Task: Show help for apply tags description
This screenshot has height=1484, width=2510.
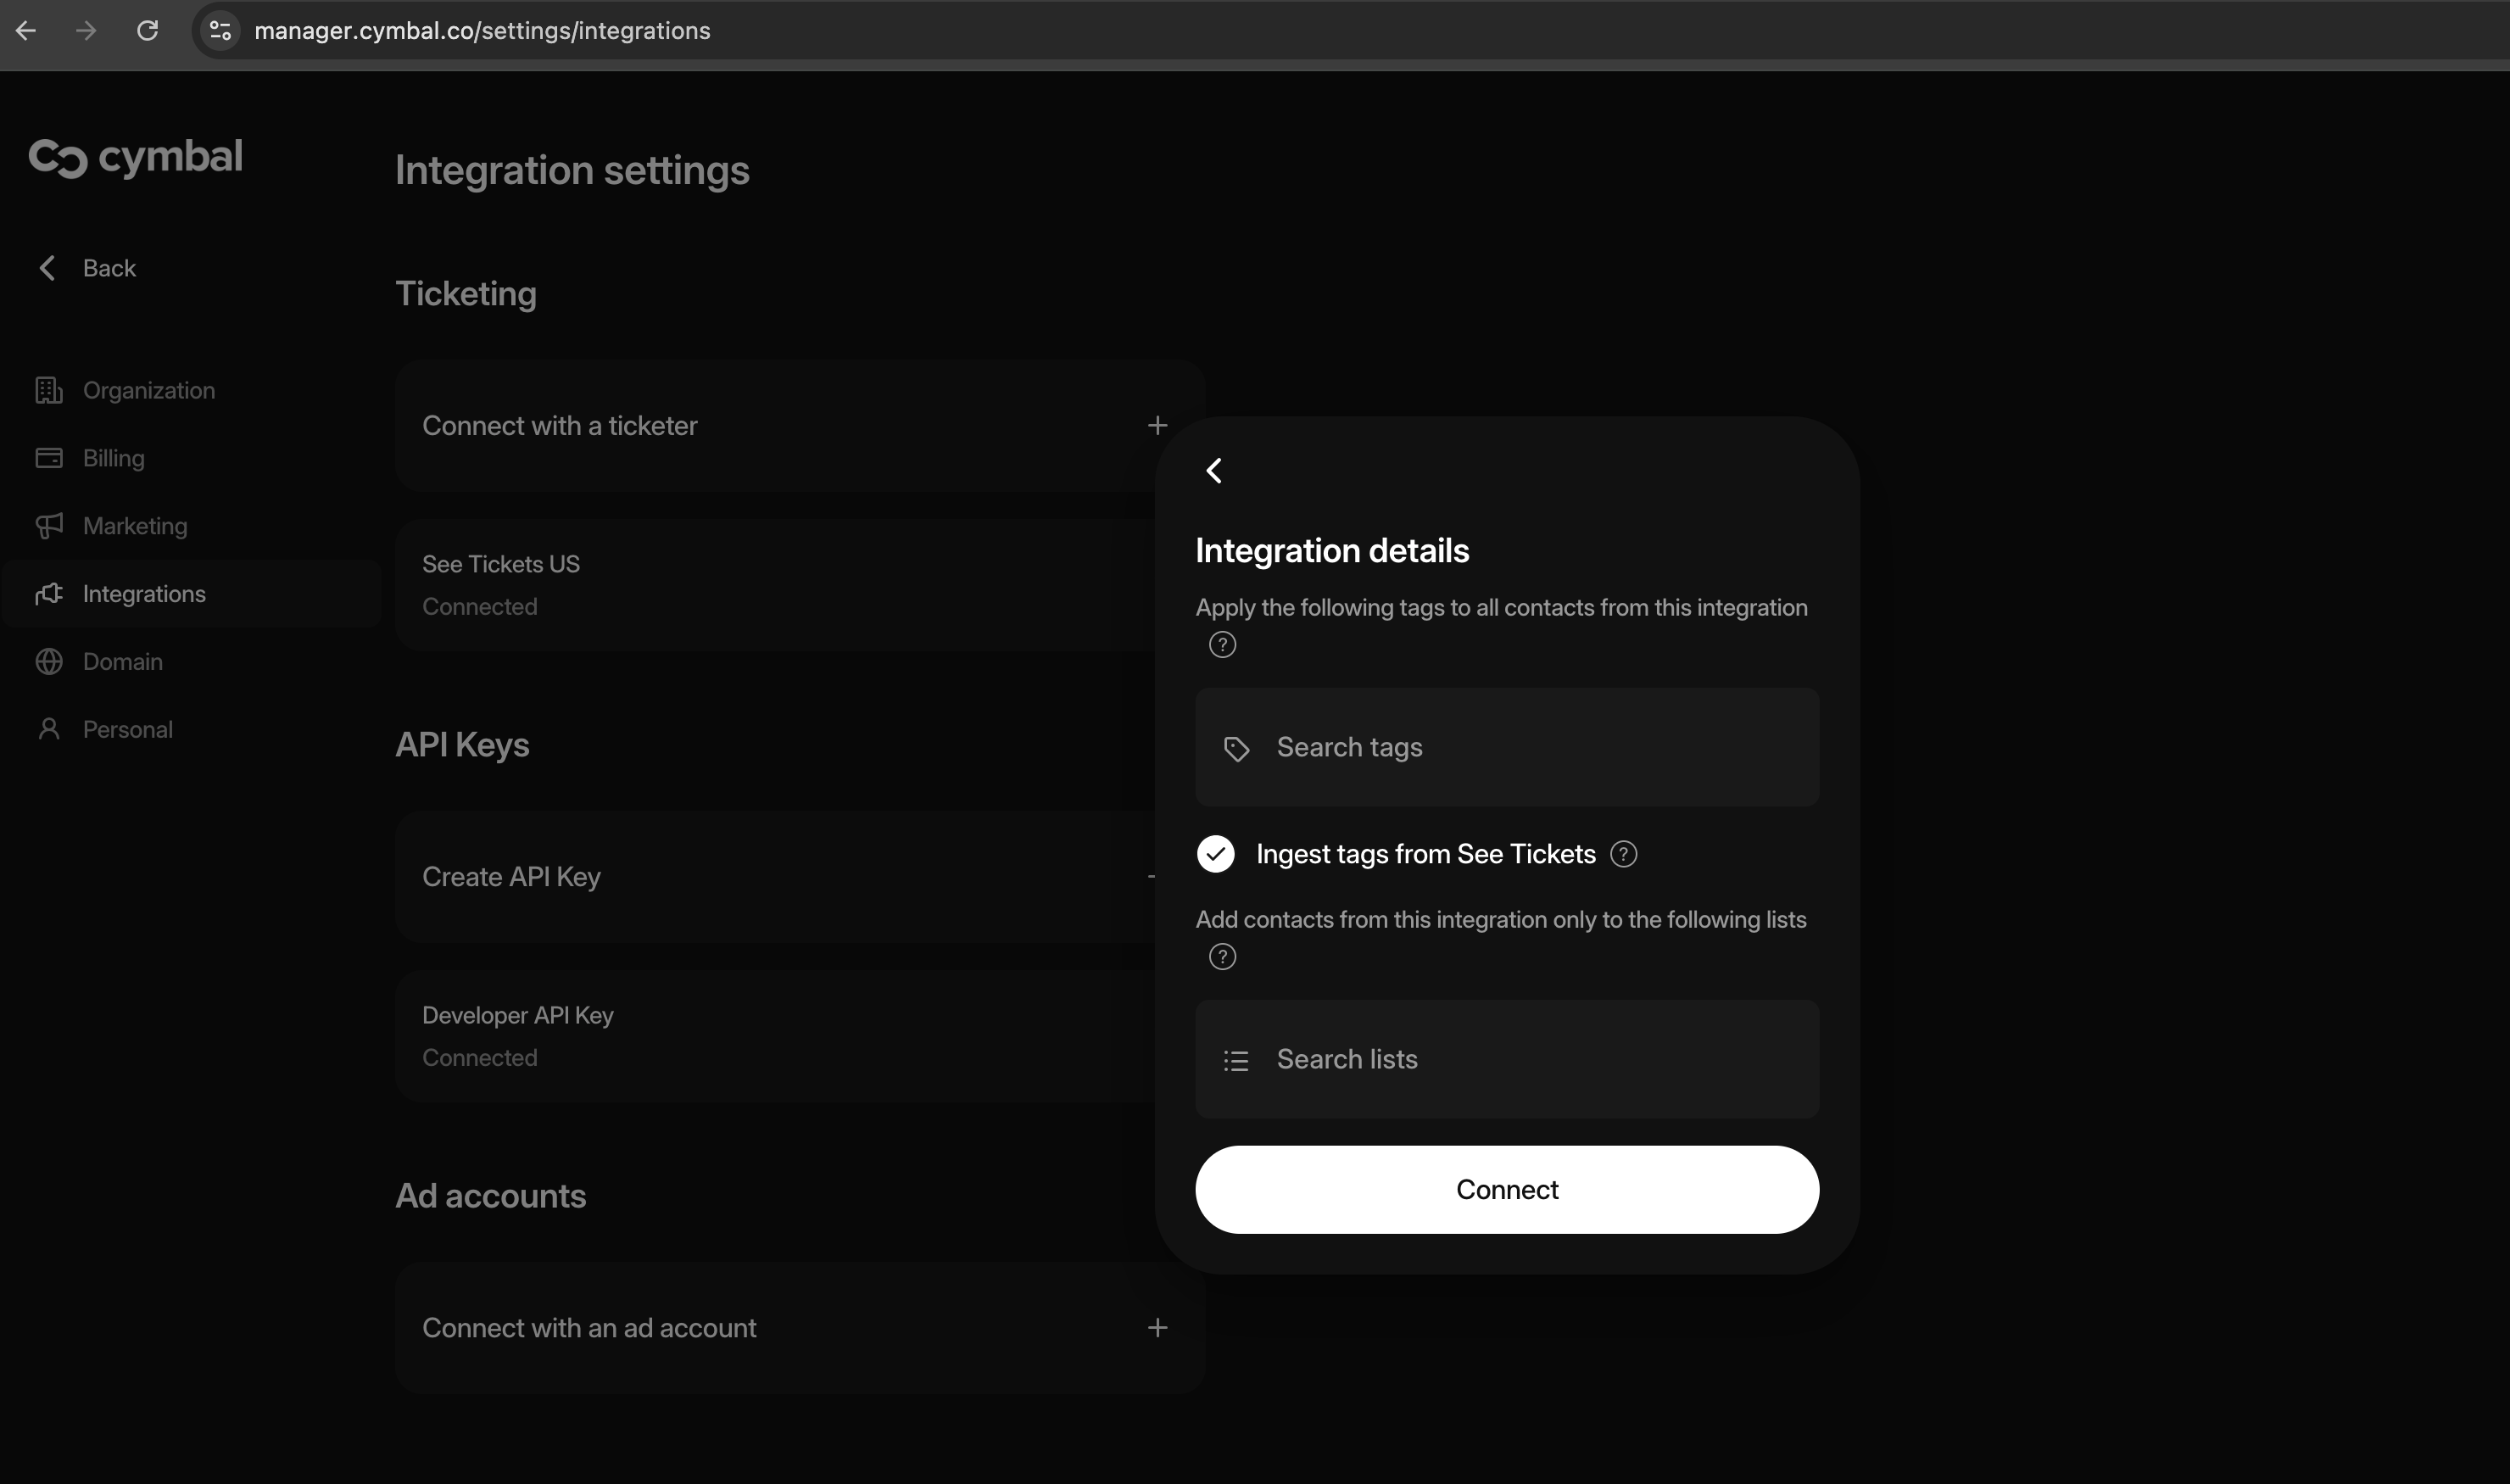Action: click(x=1222, y=645)
